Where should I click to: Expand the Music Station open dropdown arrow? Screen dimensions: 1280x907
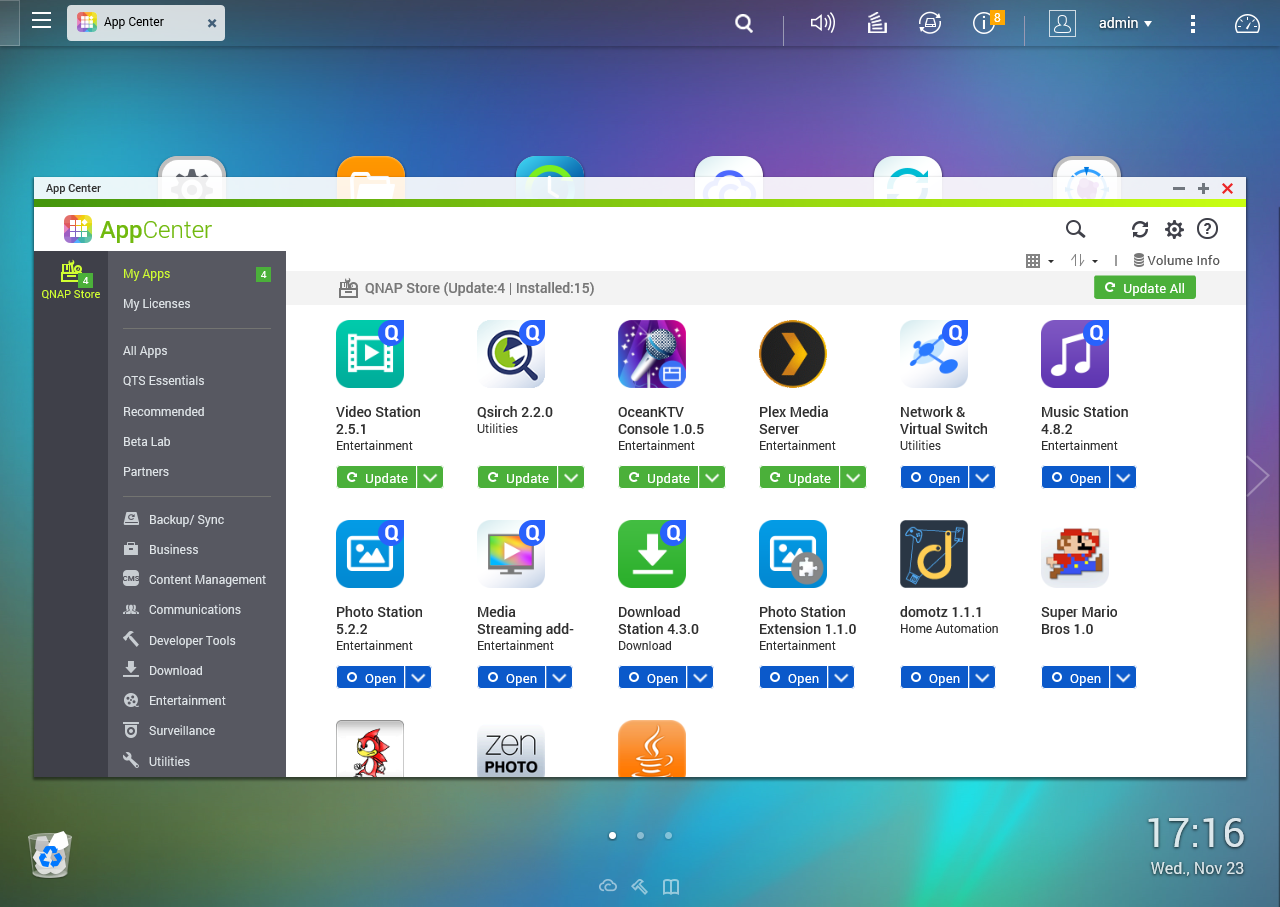pos(1123,478)
